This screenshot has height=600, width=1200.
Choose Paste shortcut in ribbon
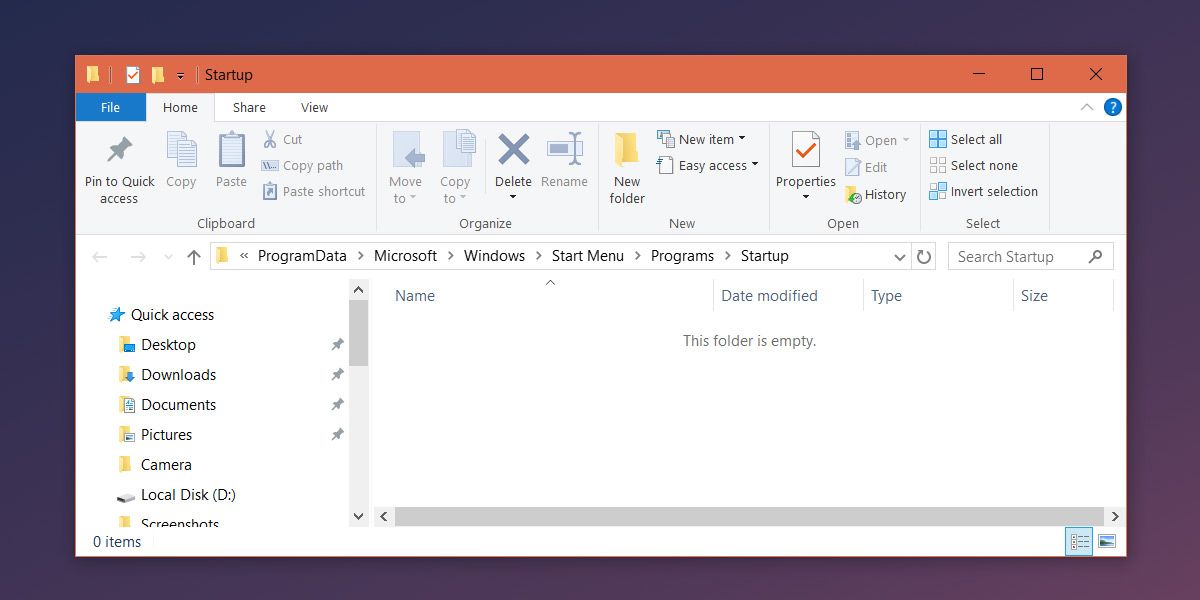(x=313, y=192)
